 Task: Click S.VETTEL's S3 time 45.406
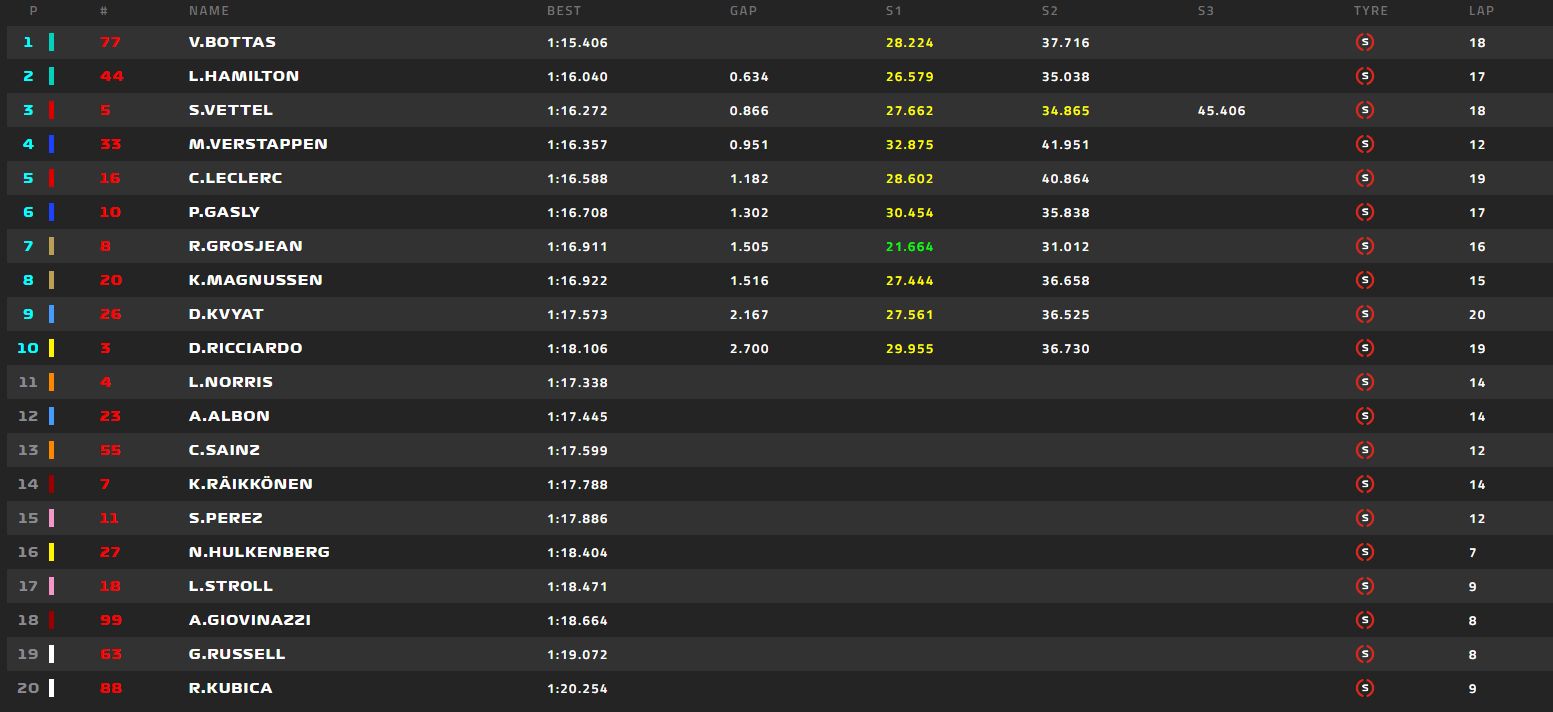click(x=1221, y=111)
